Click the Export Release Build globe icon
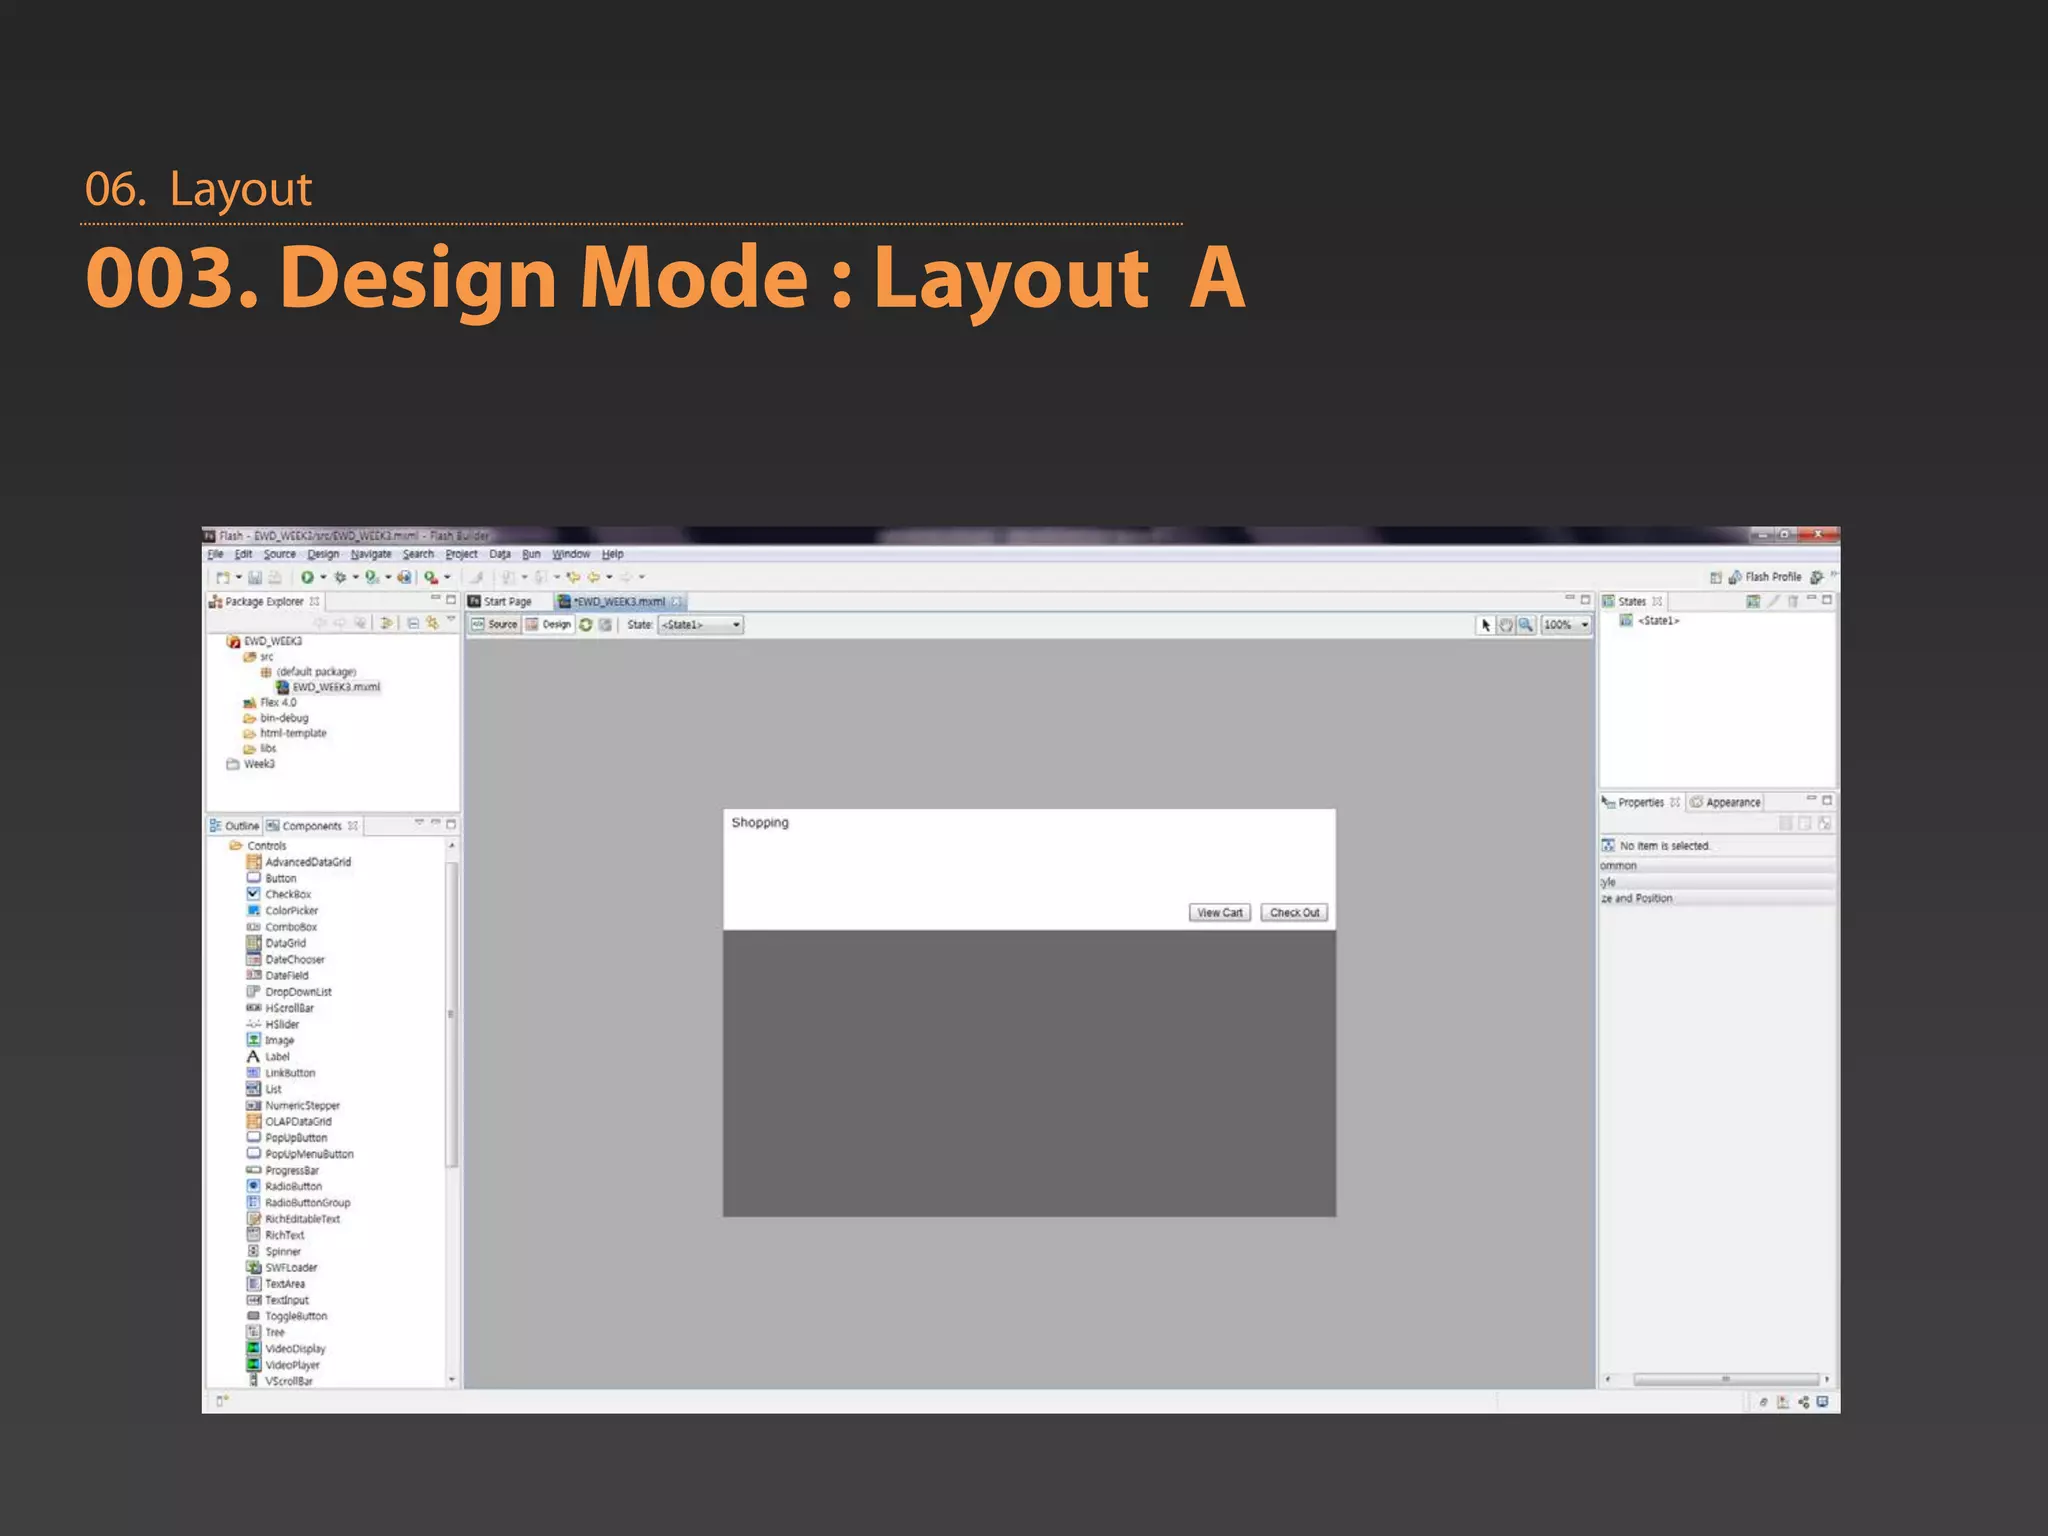Viewport: 2048px width, 1536px height. (x=404, y=577)
